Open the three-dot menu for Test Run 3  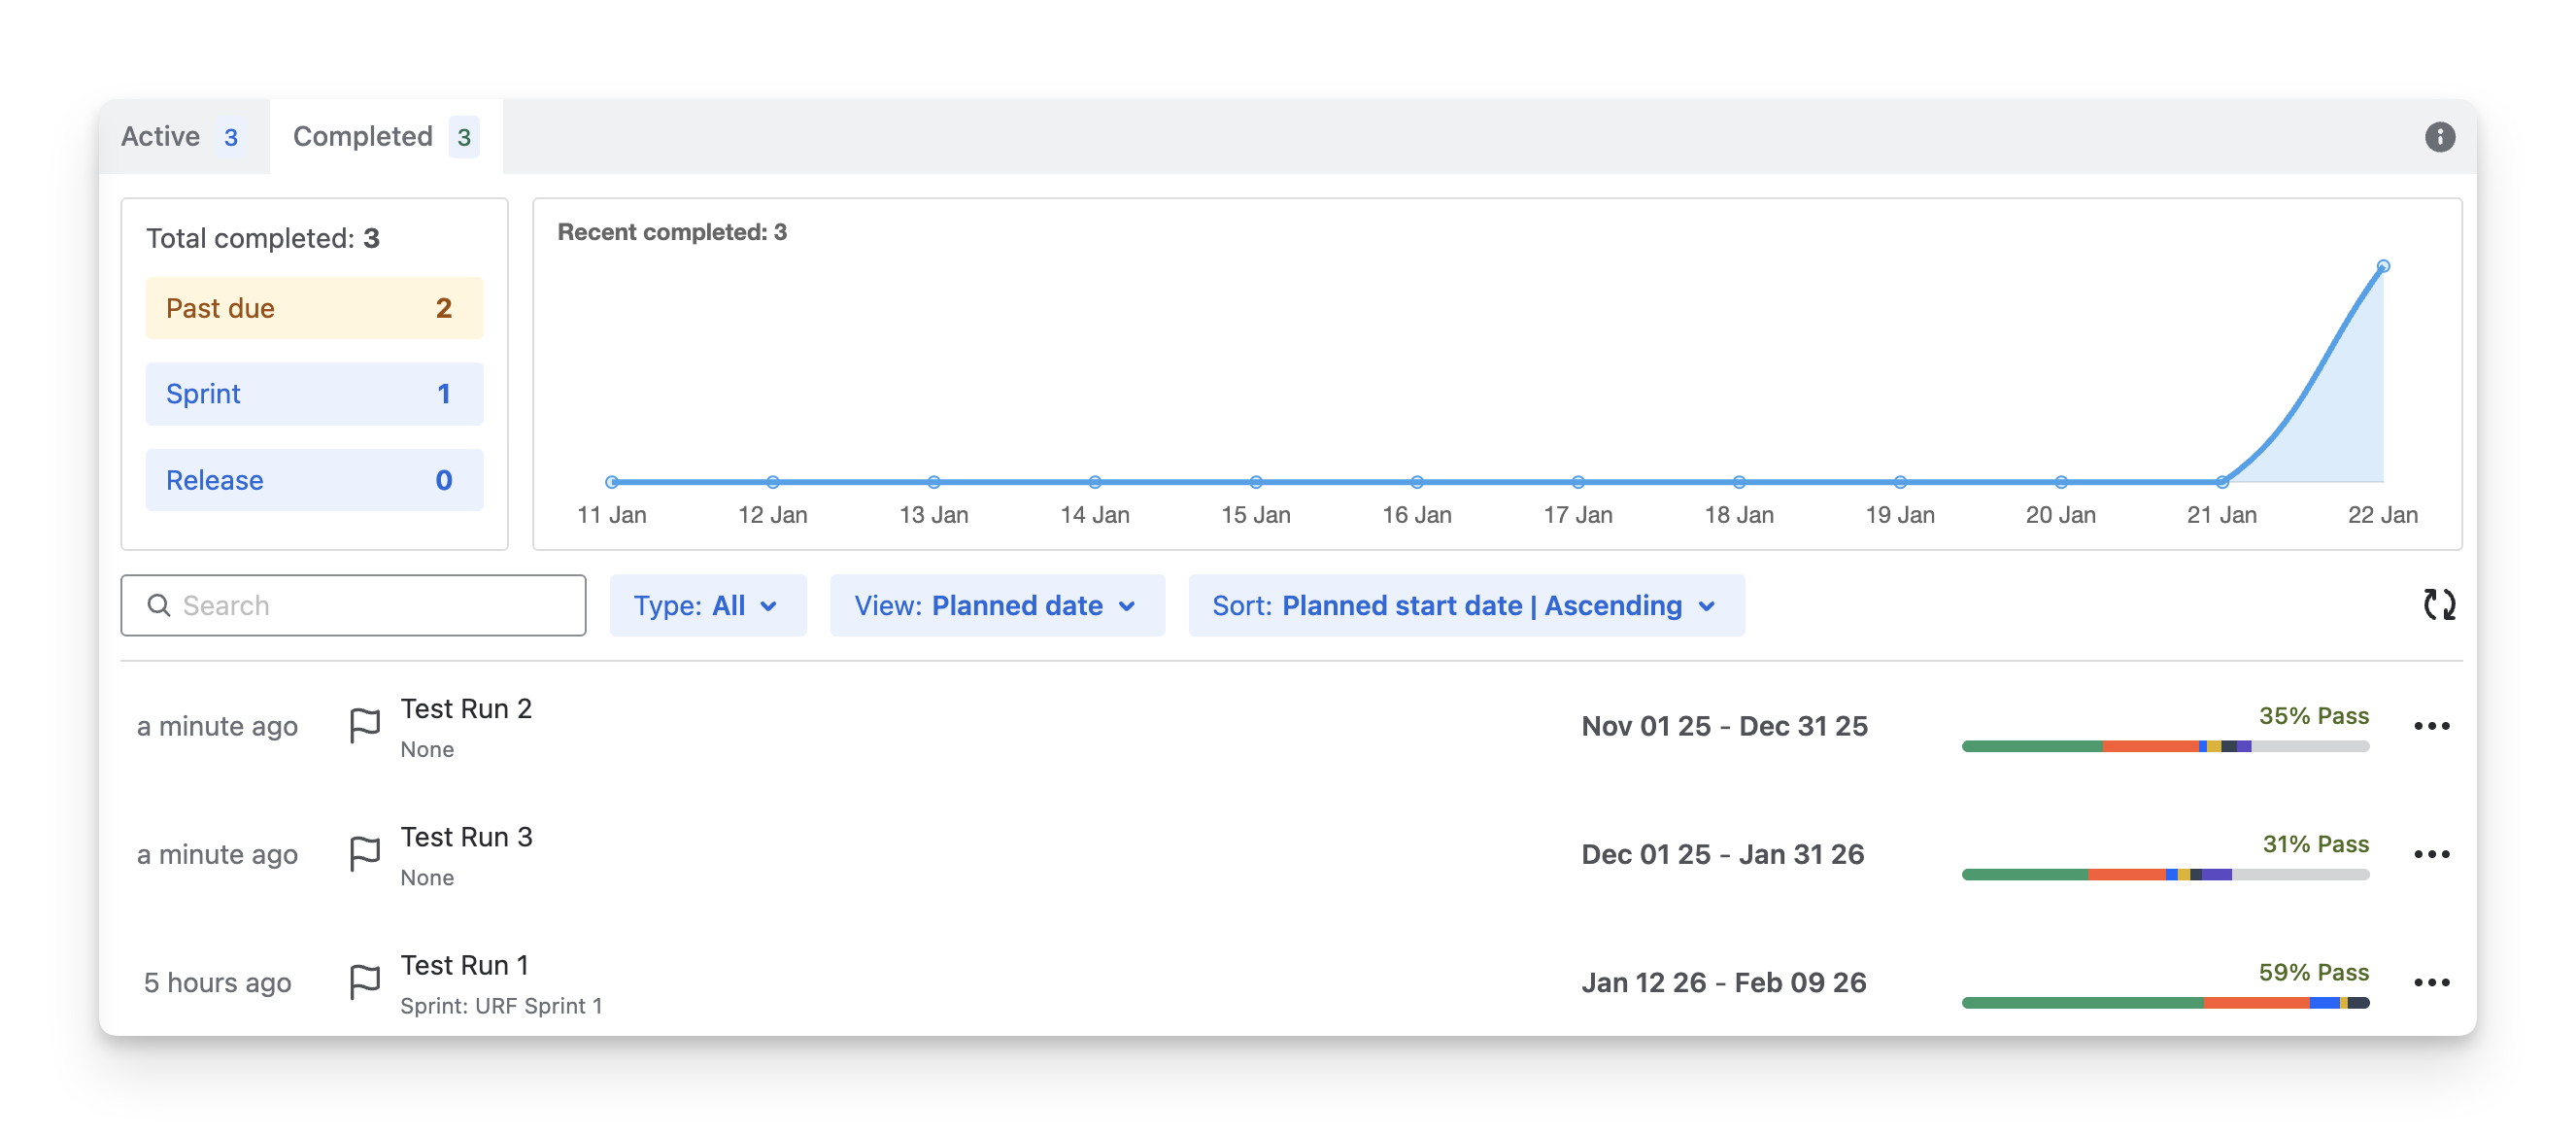coord(2431,854)
